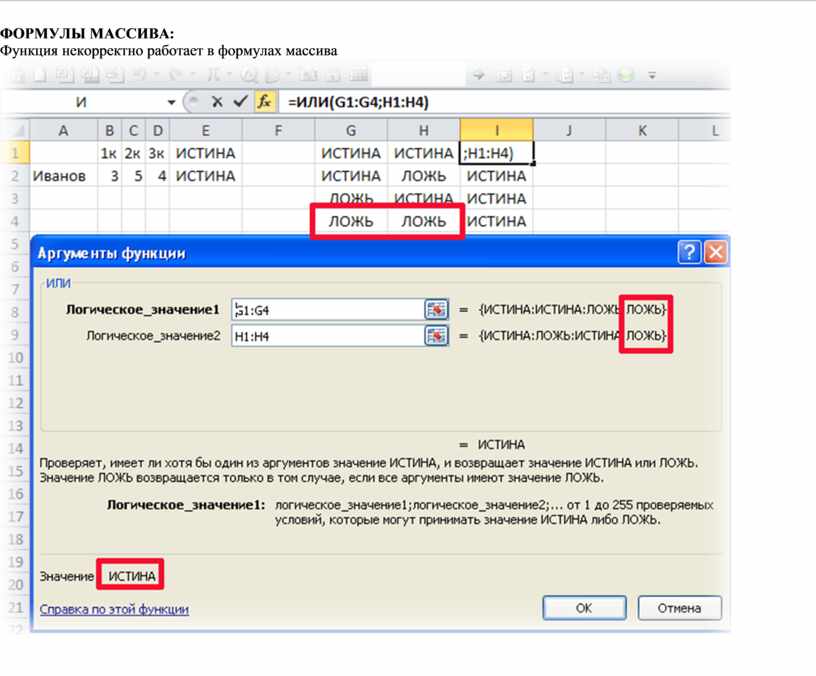Select cell H1 containing ИСТИНА

point(424,153)
